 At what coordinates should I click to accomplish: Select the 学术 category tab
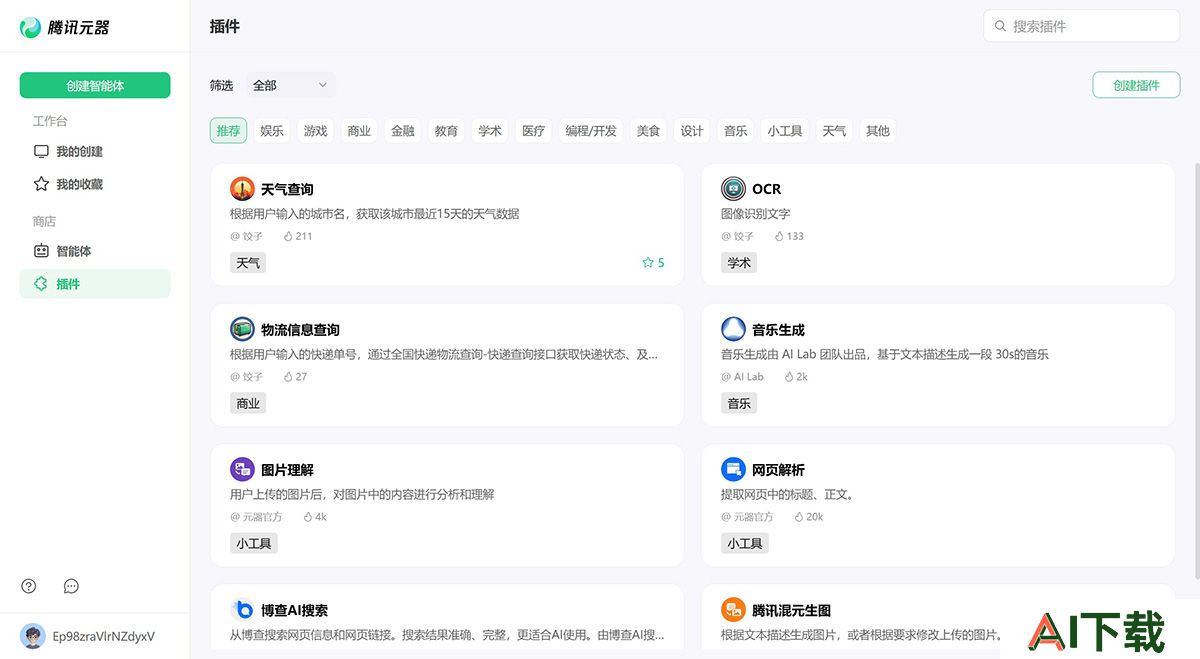(x=490, y=131)
